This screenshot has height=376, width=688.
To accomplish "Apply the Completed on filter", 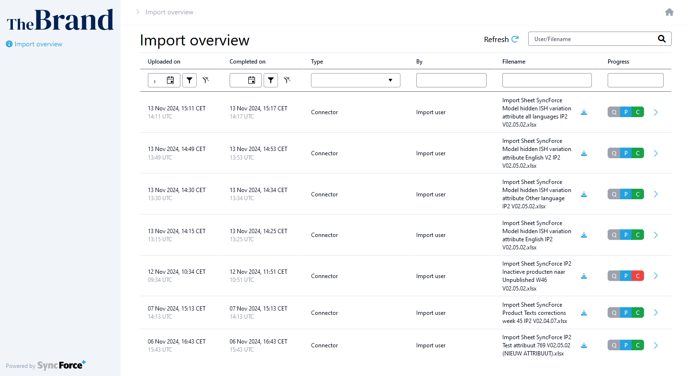I will (271, 80).
